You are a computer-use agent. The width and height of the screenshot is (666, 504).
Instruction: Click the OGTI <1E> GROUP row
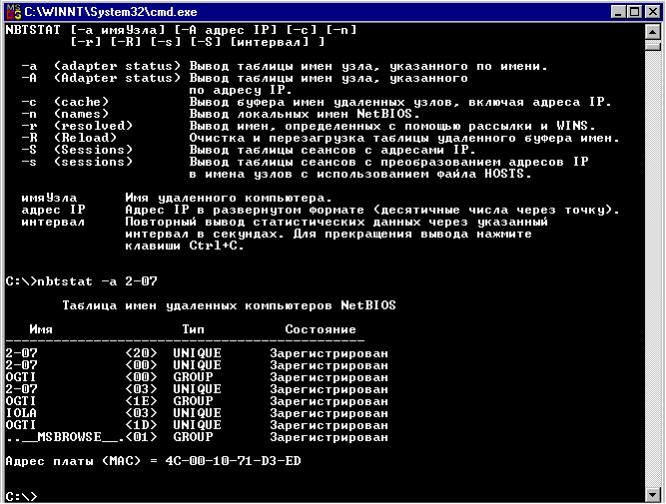tap(197, 401)
